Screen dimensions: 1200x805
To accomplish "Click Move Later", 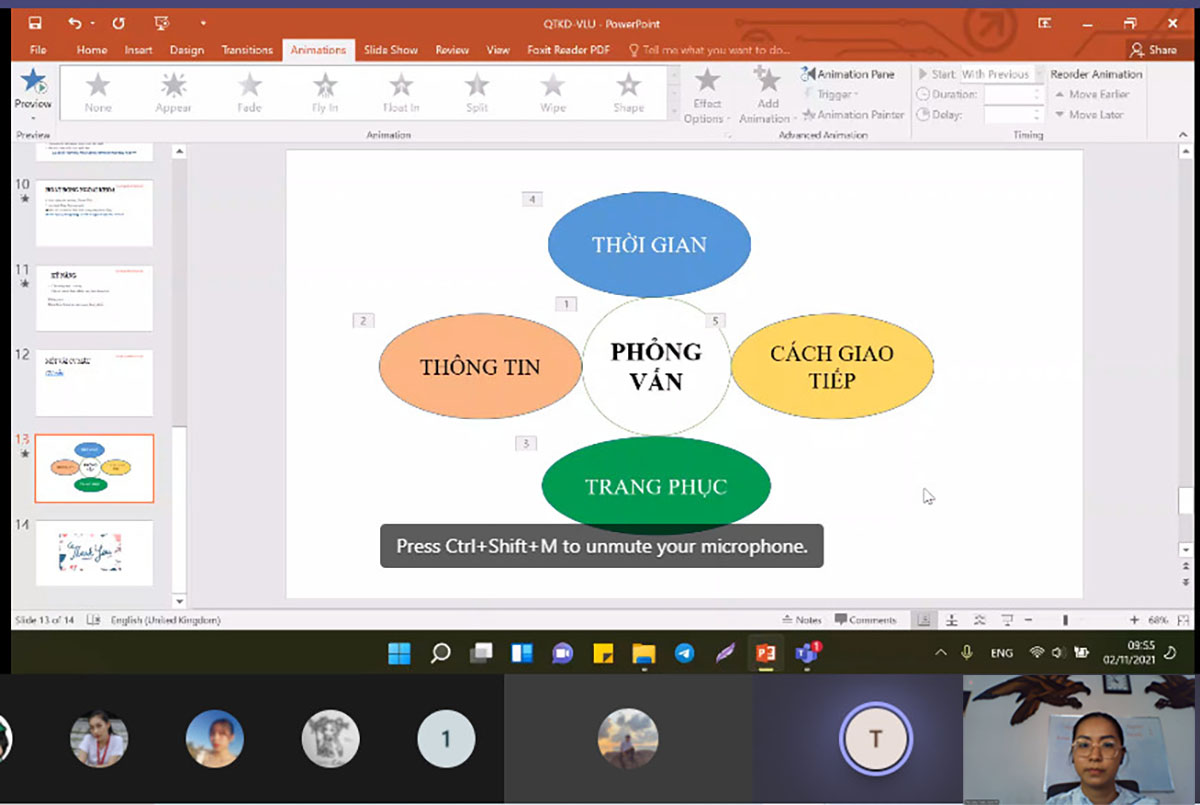I will coord(1088,115).
